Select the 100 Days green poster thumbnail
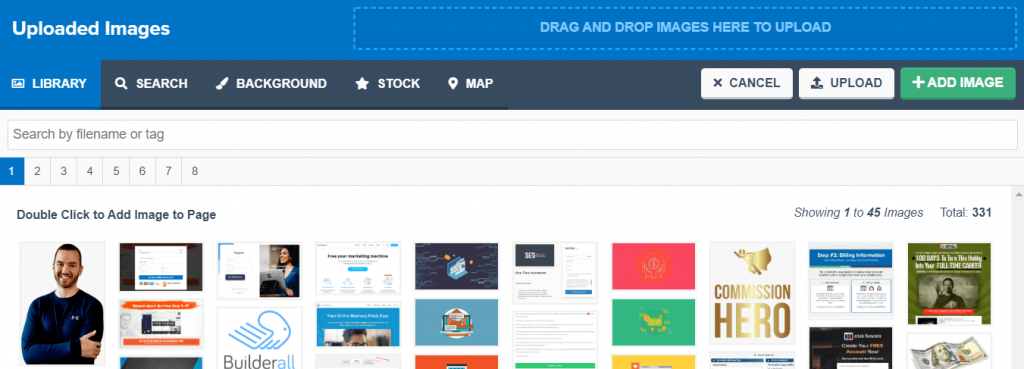 pos(949,283)
